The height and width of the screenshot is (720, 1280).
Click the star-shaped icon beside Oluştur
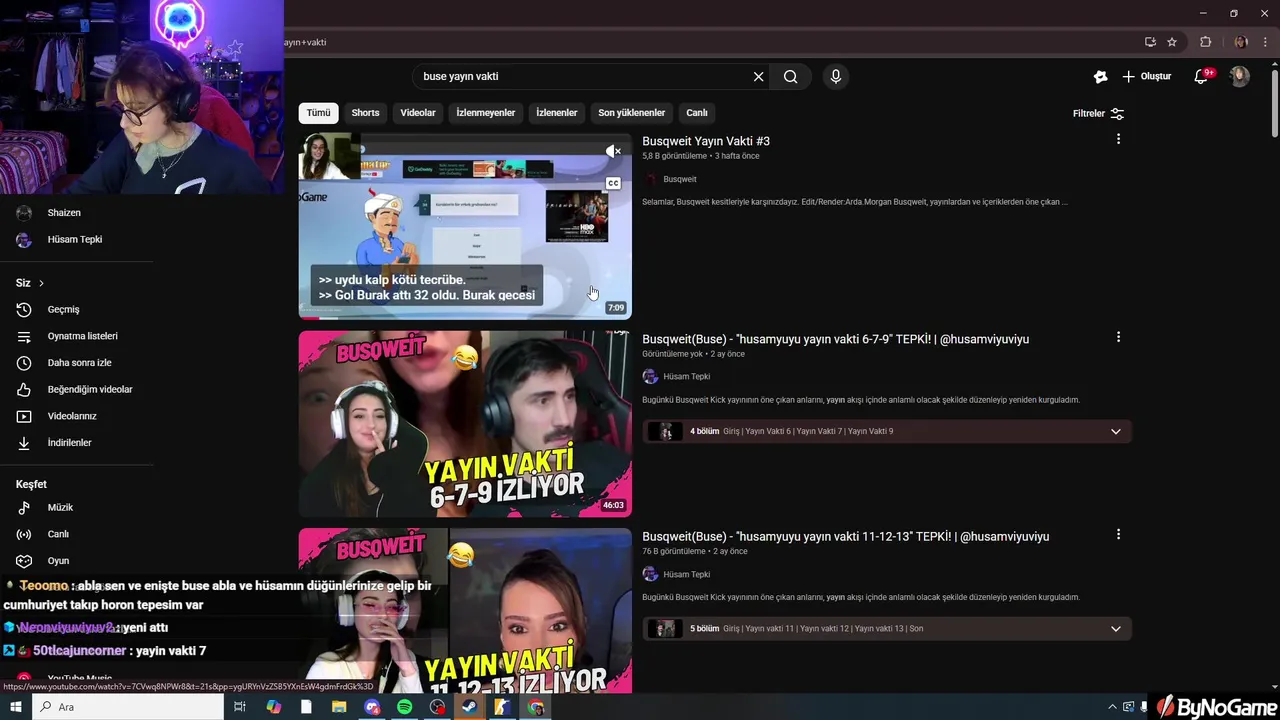[x=1100, y=77]
